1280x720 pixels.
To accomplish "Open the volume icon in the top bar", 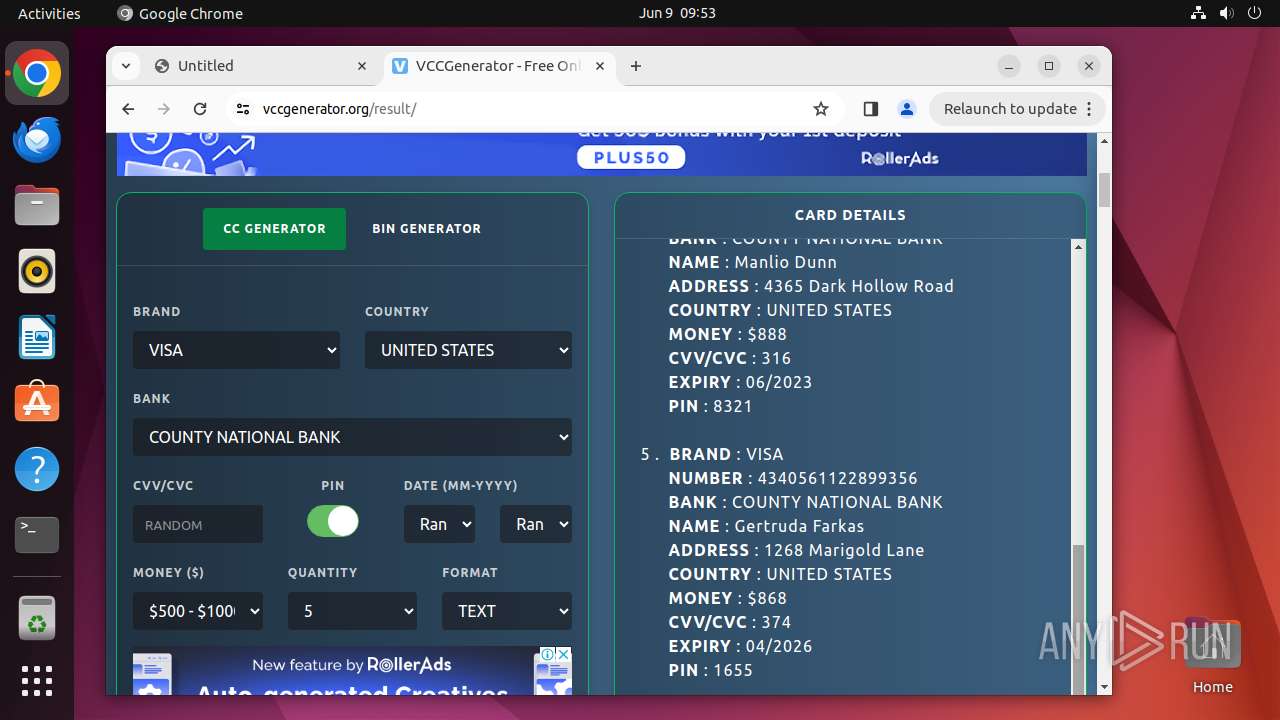I will tap(1227, 13).
